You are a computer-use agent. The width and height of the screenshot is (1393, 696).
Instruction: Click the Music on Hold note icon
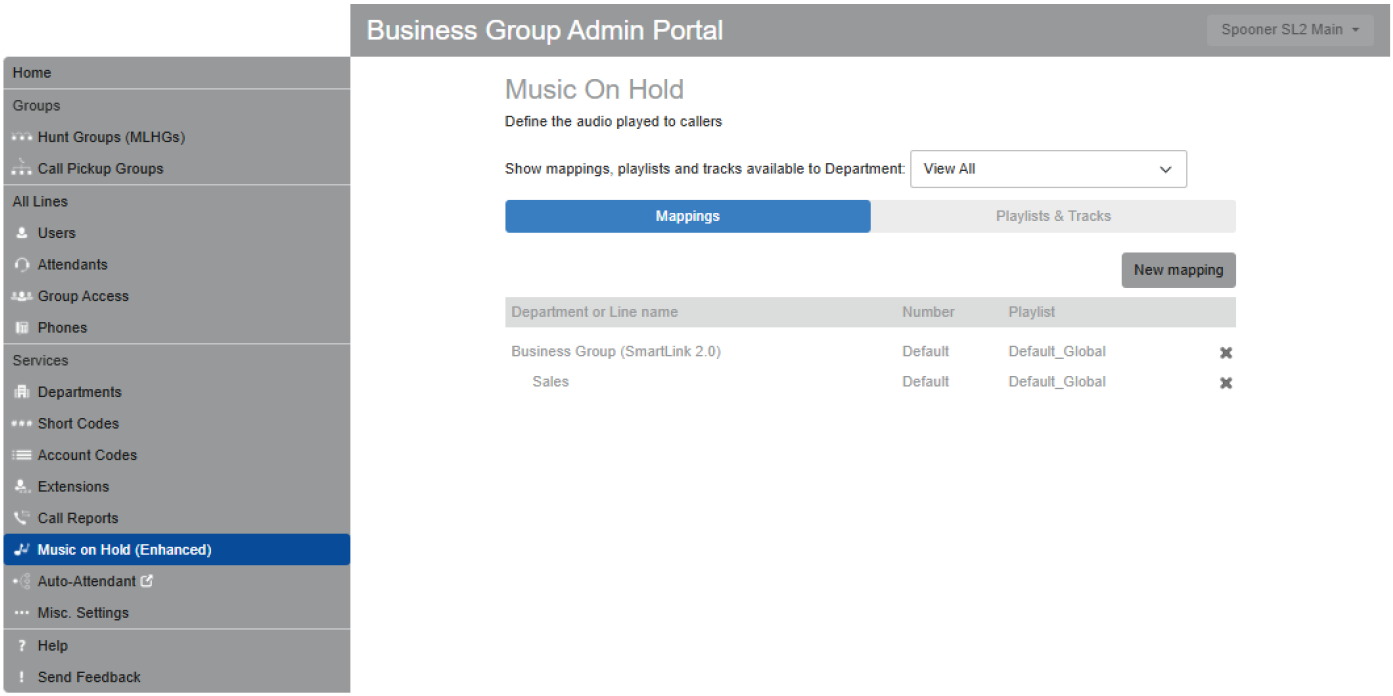click(x=19, y=549)
